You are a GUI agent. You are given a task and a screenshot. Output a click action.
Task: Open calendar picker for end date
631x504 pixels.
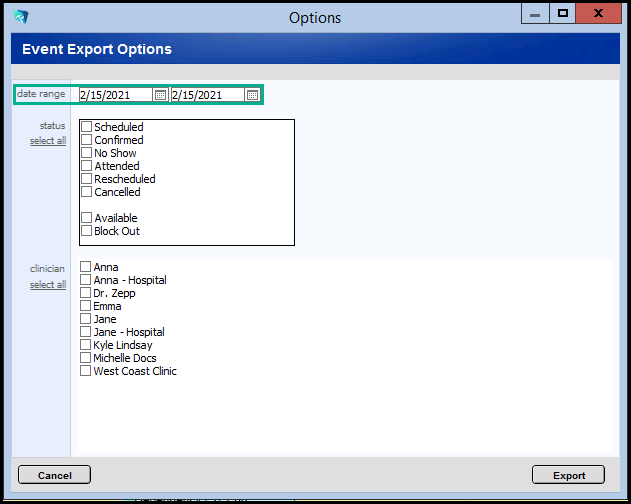pos(252,95)
